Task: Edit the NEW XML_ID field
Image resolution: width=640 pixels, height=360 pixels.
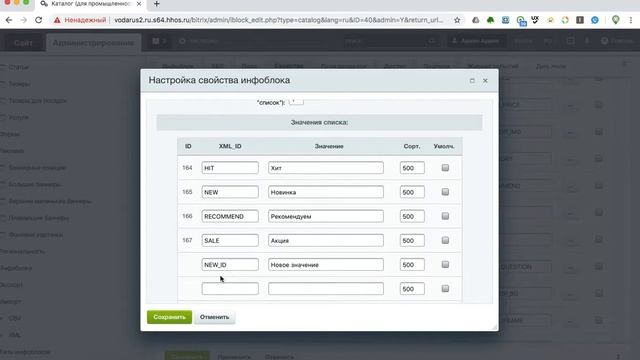Action: click(230, 192)
